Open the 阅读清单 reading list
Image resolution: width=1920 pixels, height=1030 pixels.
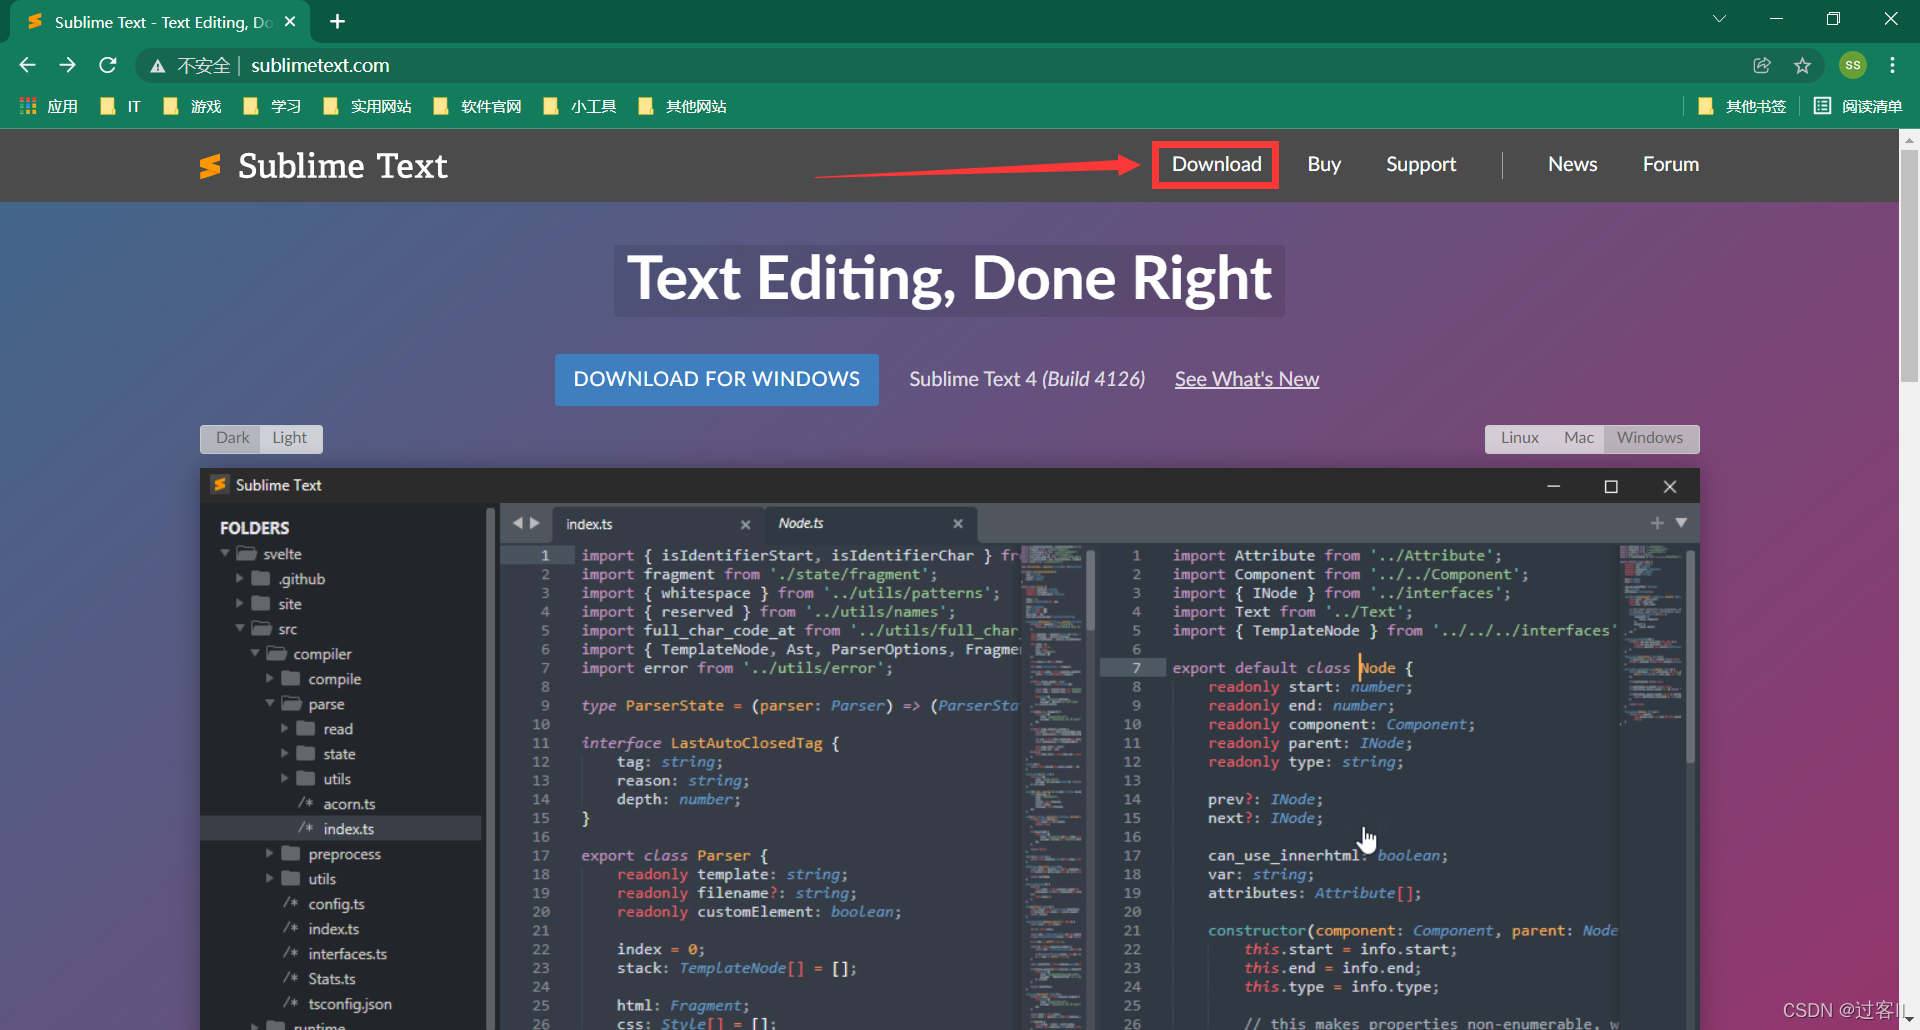(x=1858, y=106)
